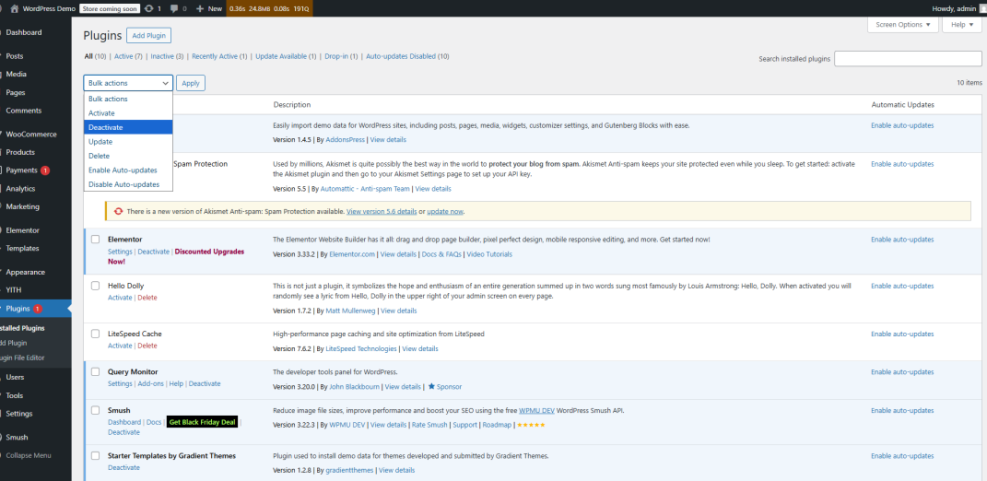Click the red update icon in Akismet notice

click(x=118, y=212)
